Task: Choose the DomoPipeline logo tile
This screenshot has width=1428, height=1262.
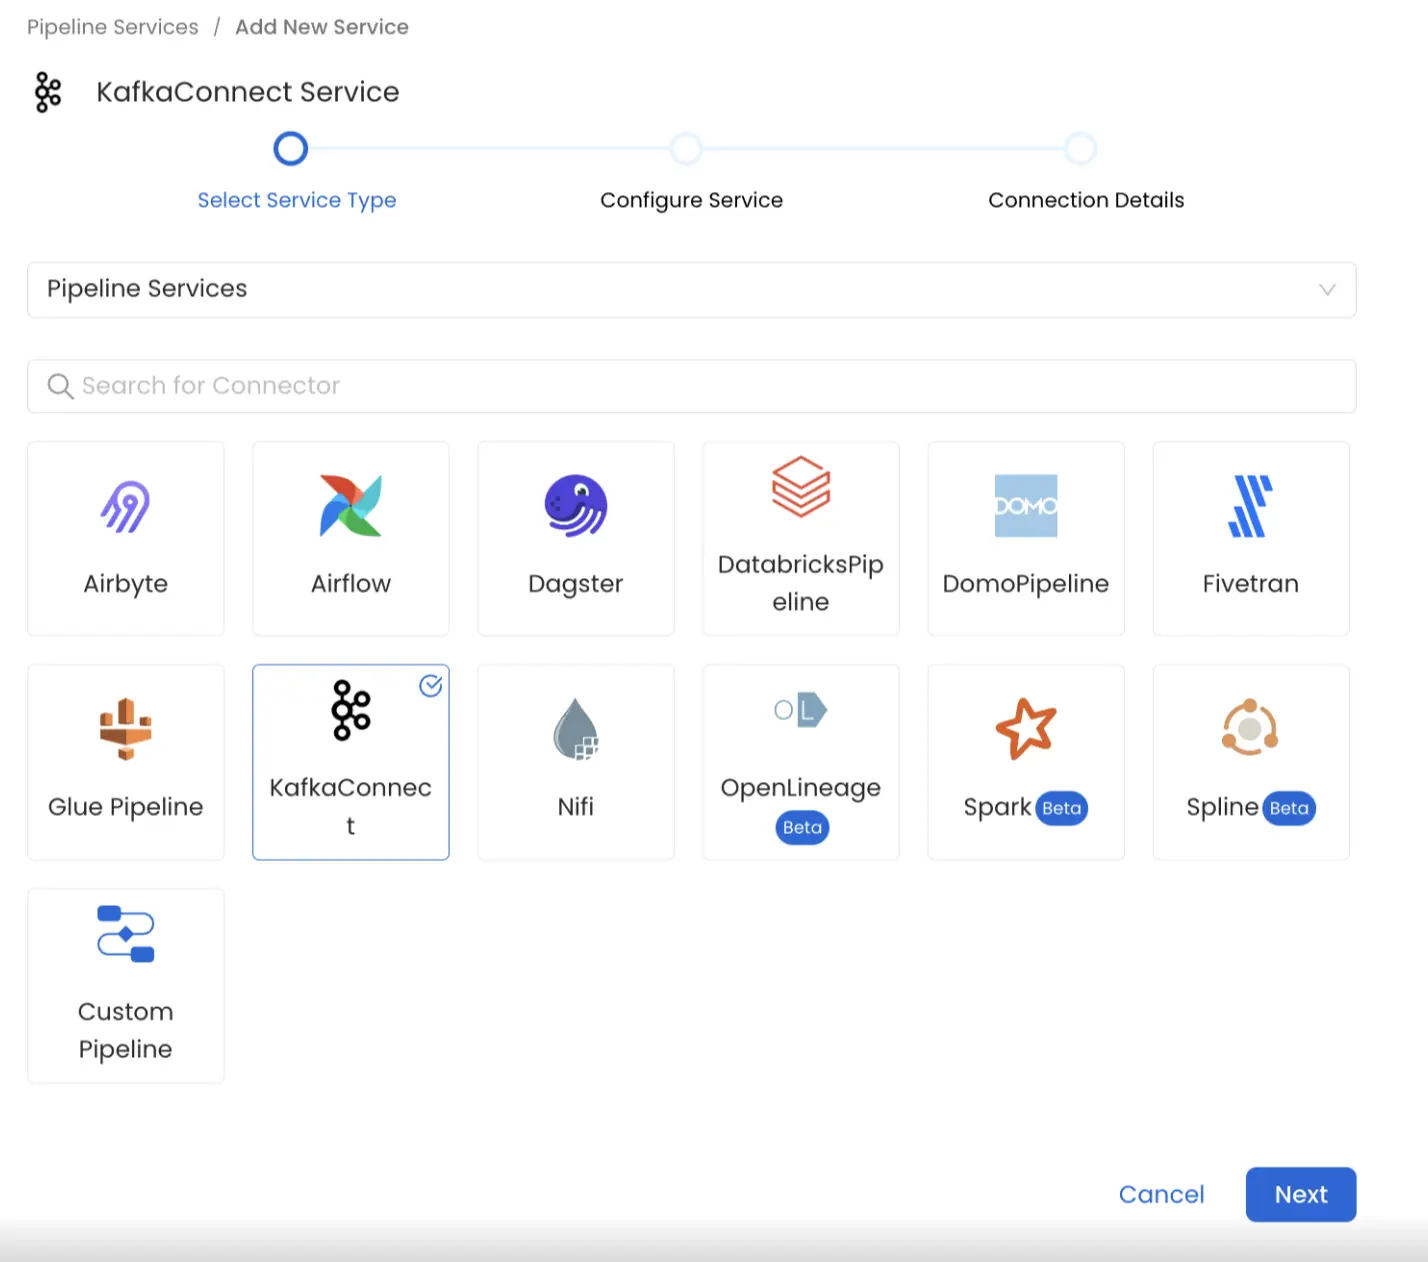Action: point(1025,506)
